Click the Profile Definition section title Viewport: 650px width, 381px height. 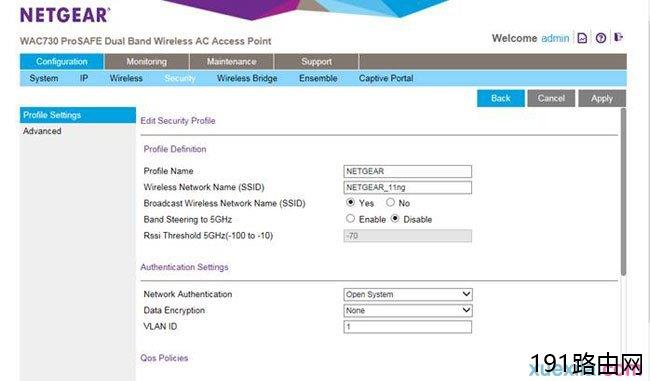tap(175, 149)
